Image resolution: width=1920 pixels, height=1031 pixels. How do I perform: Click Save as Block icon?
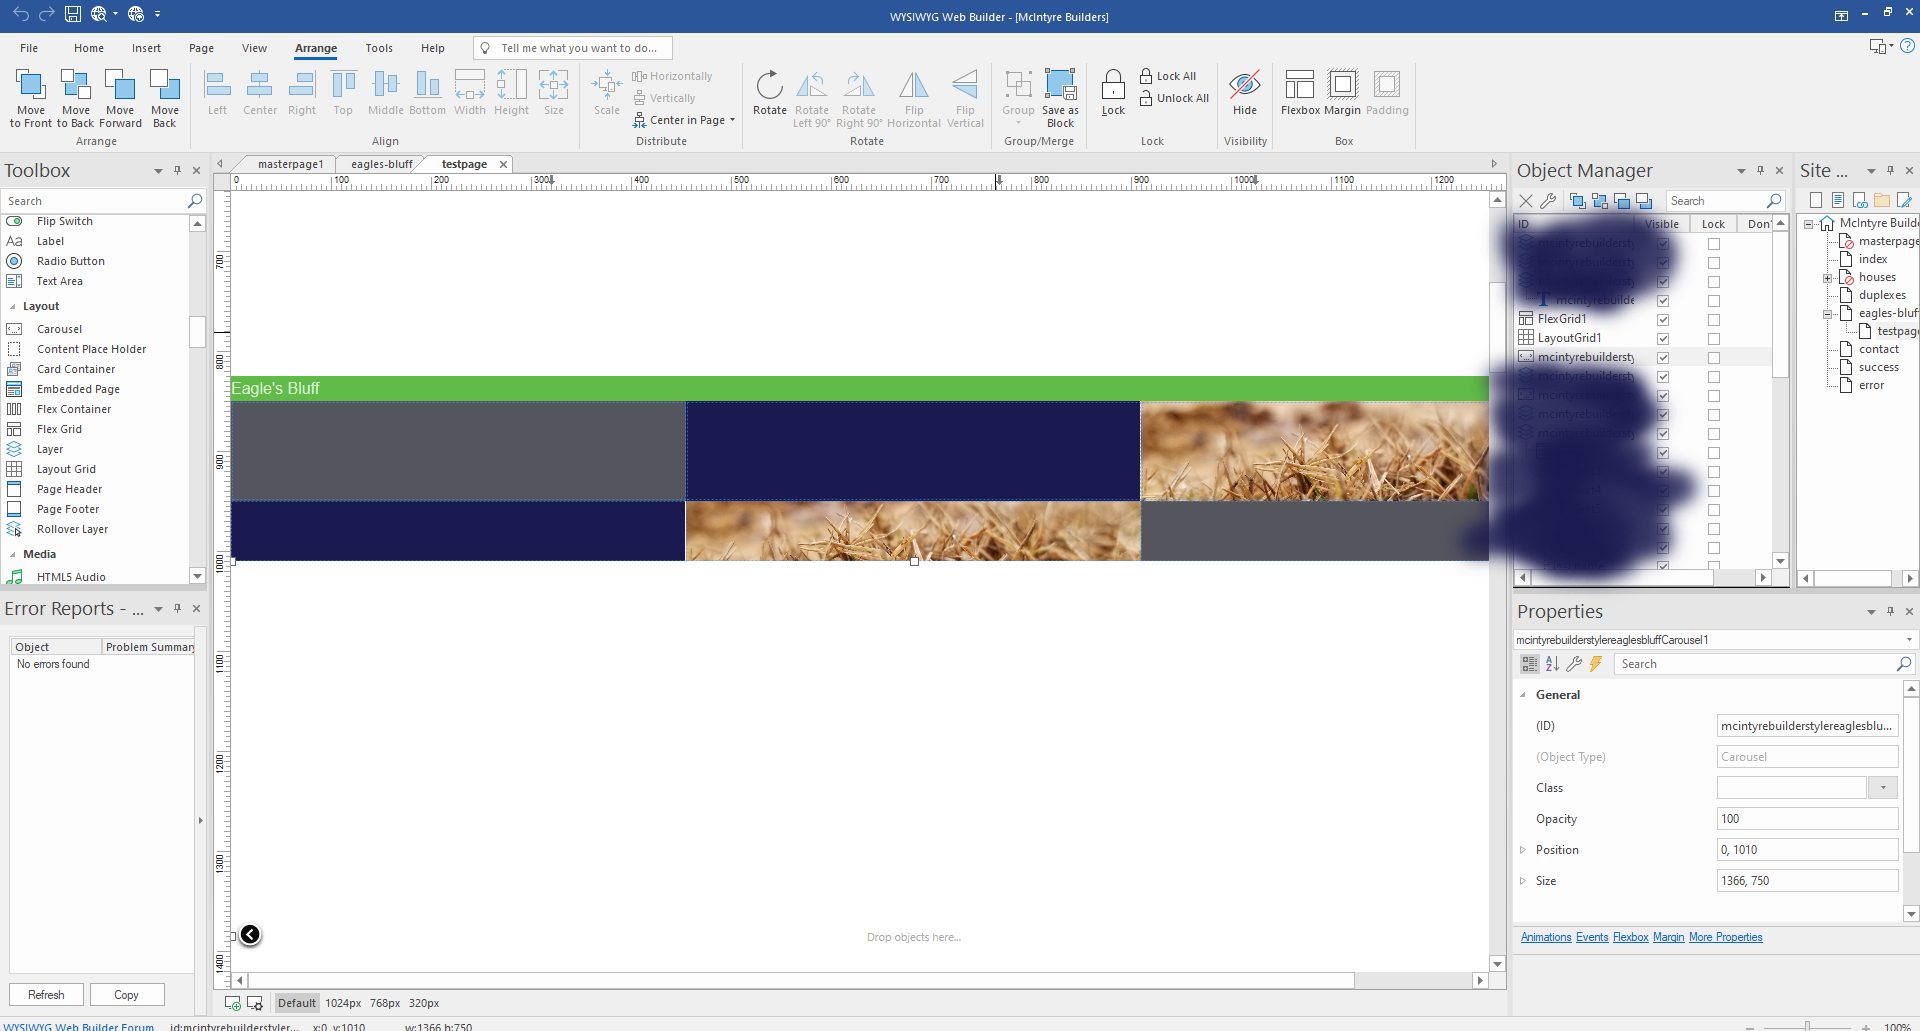tap(1060, 87)
